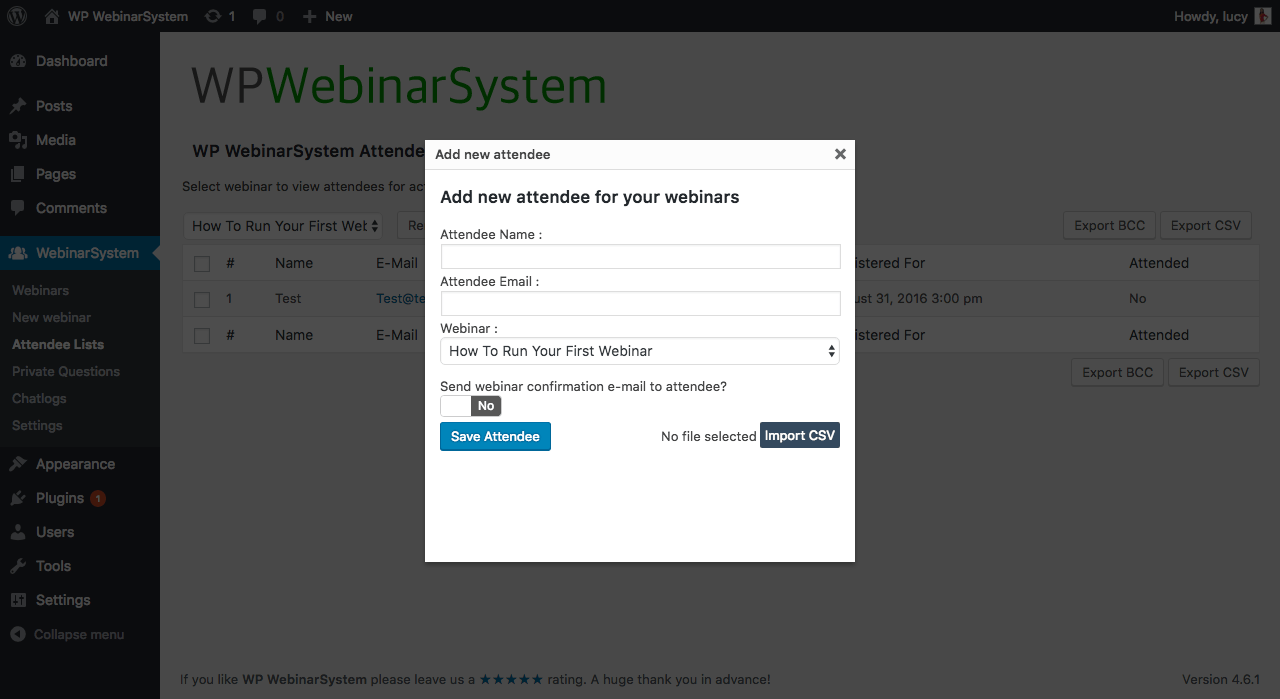This screenshot has height=699, width=1280.
Task: Tick the footer row select-all checkbox
Action: [x=202, y=335]
